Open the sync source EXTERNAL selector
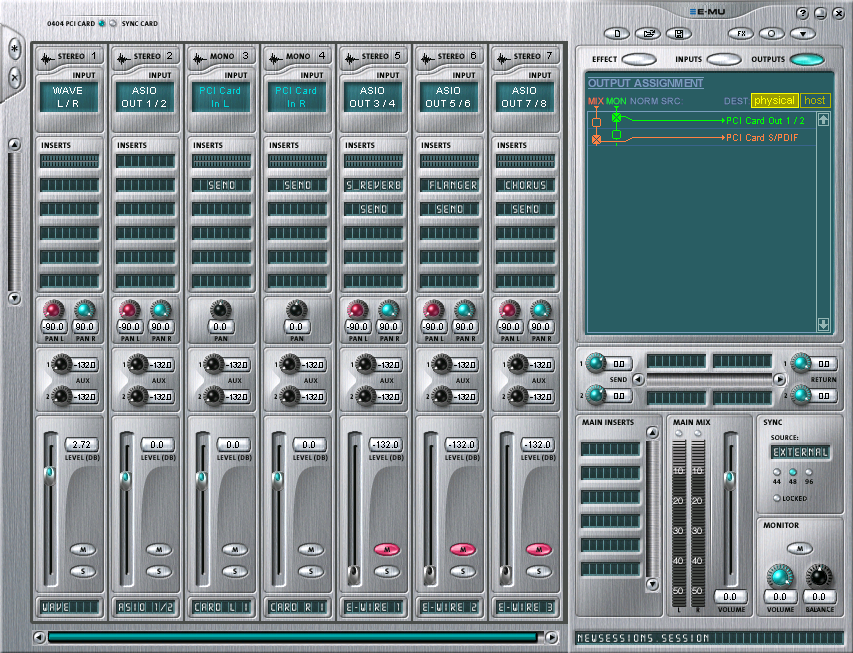 800,452
